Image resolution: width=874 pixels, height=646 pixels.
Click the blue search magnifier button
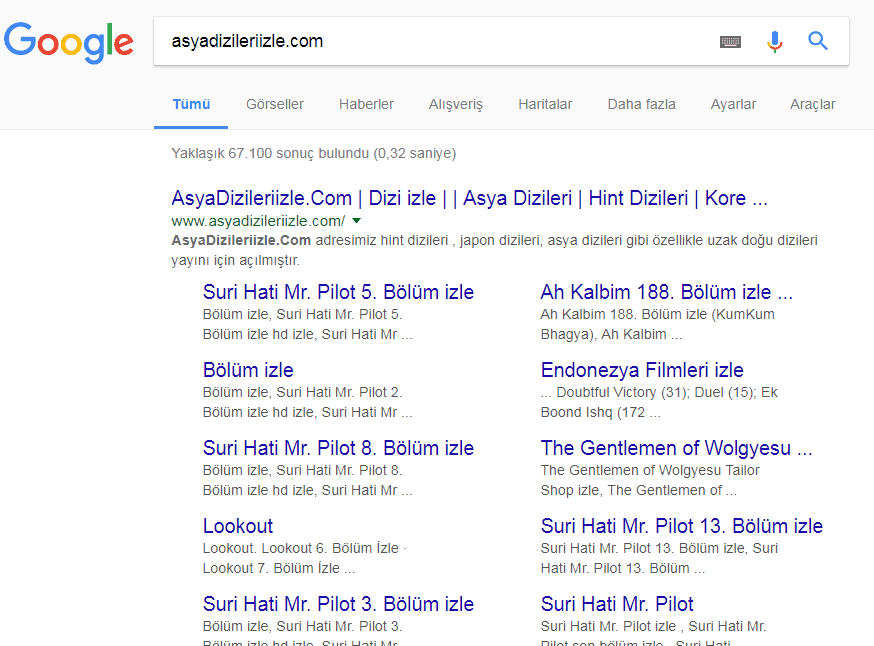pos(818,42)
